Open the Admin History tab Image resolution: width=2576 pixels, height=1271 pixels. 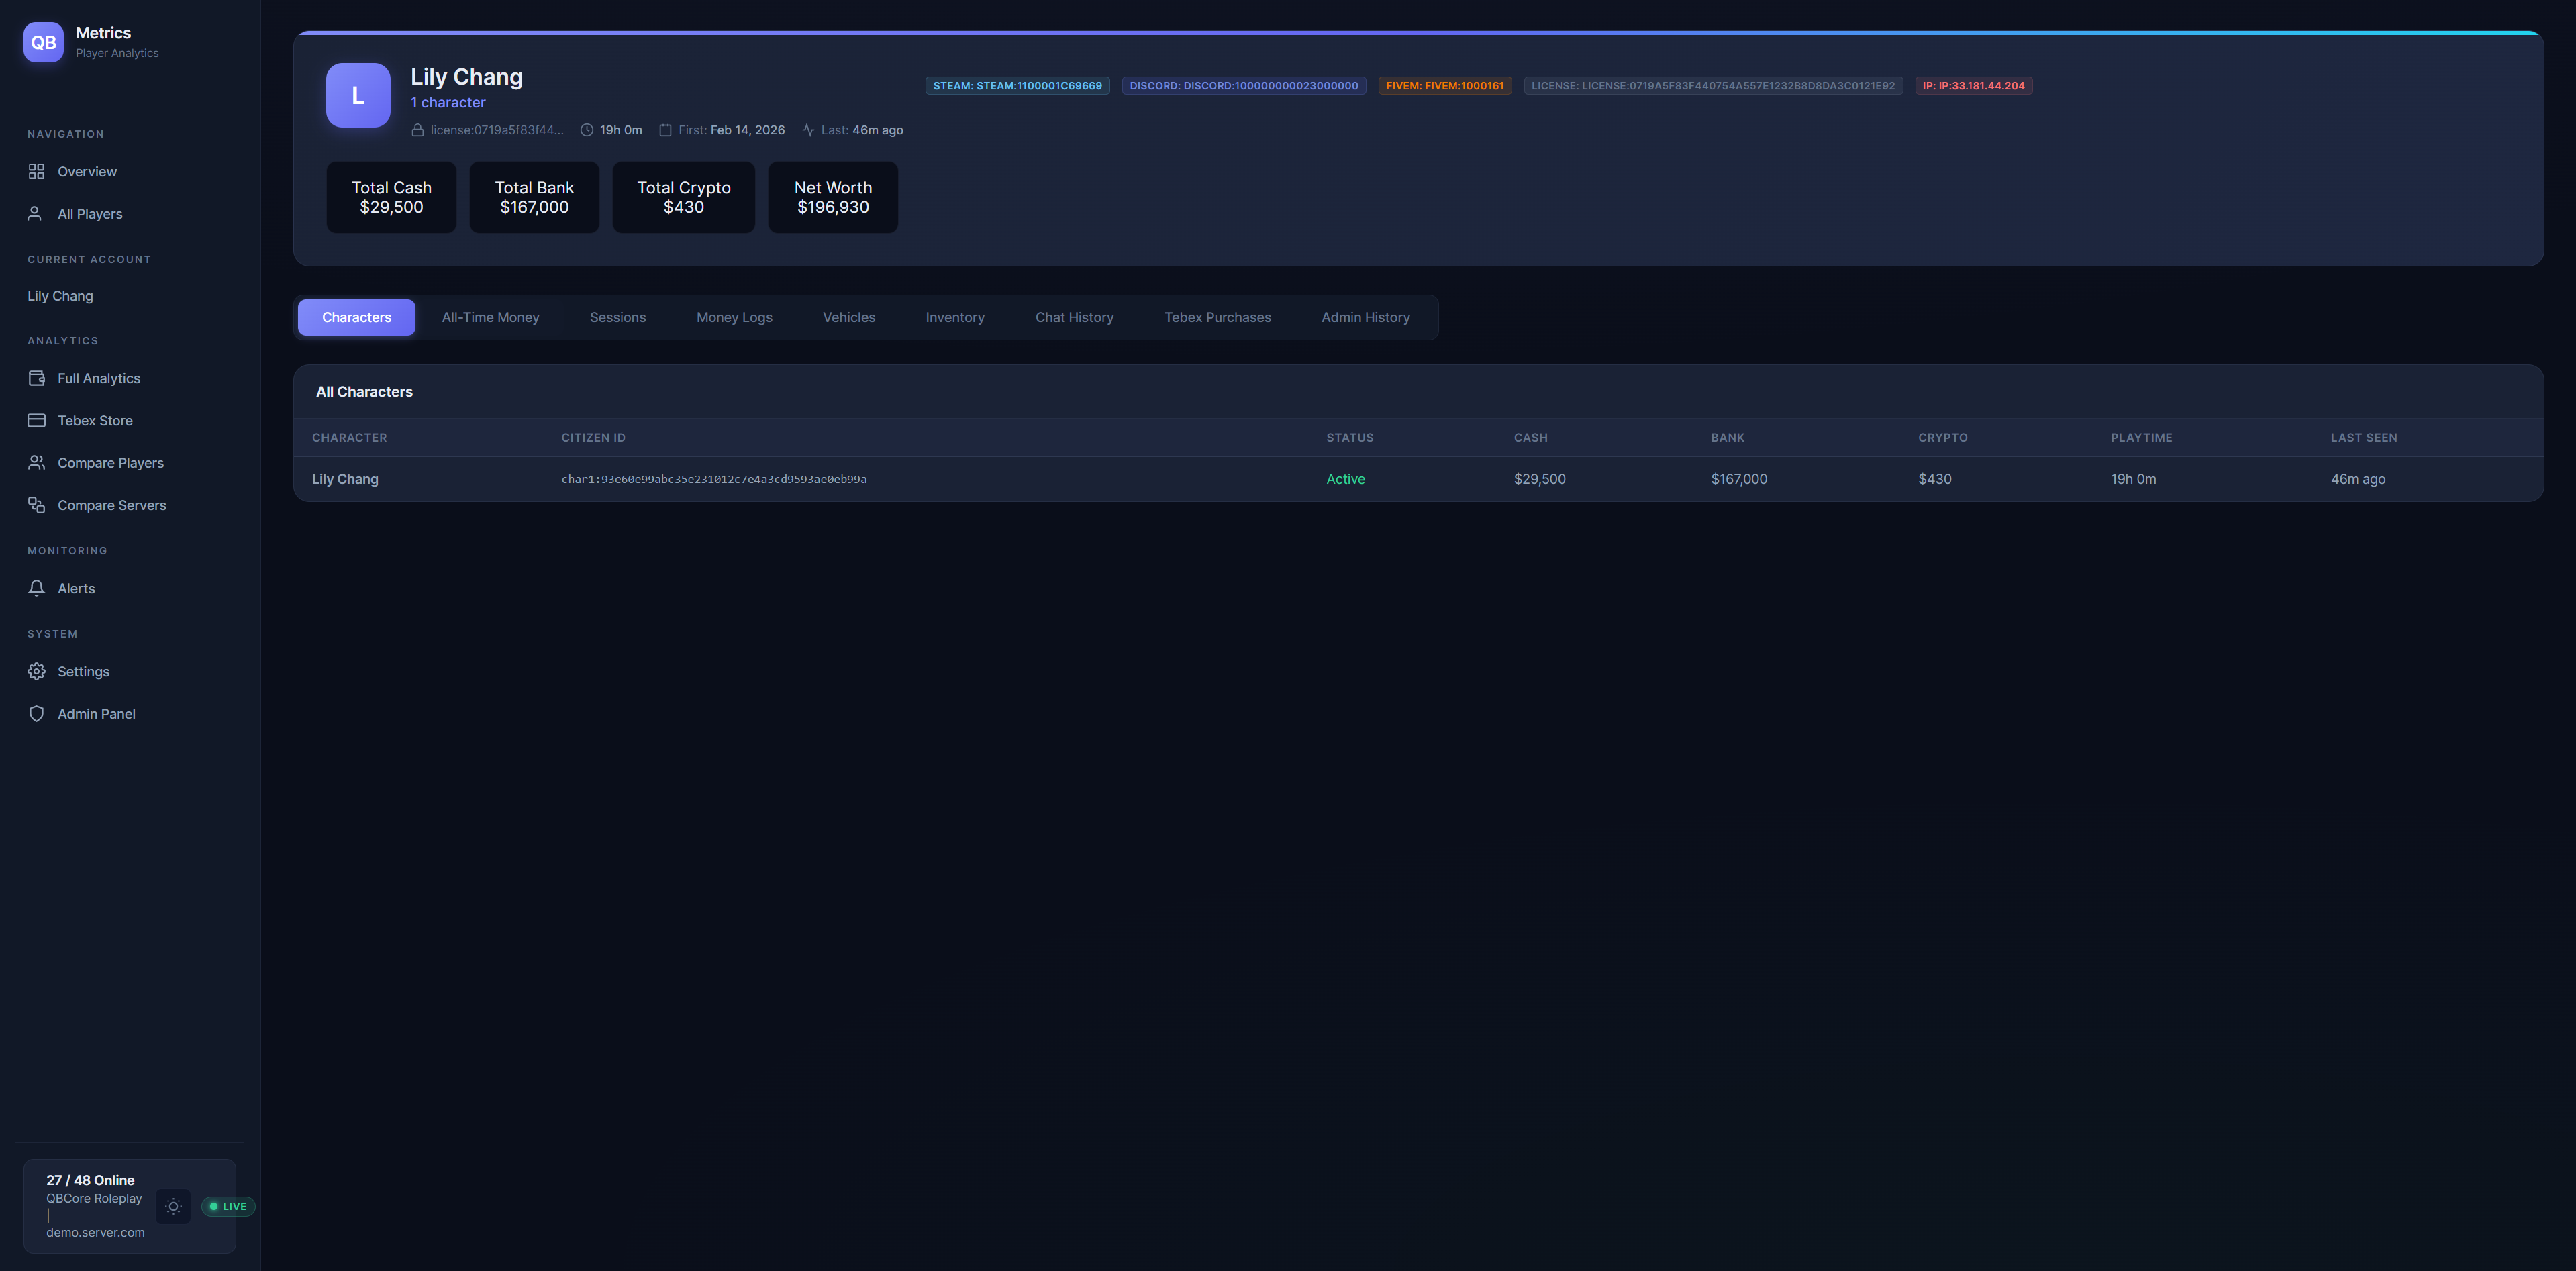click(1365, 317)
